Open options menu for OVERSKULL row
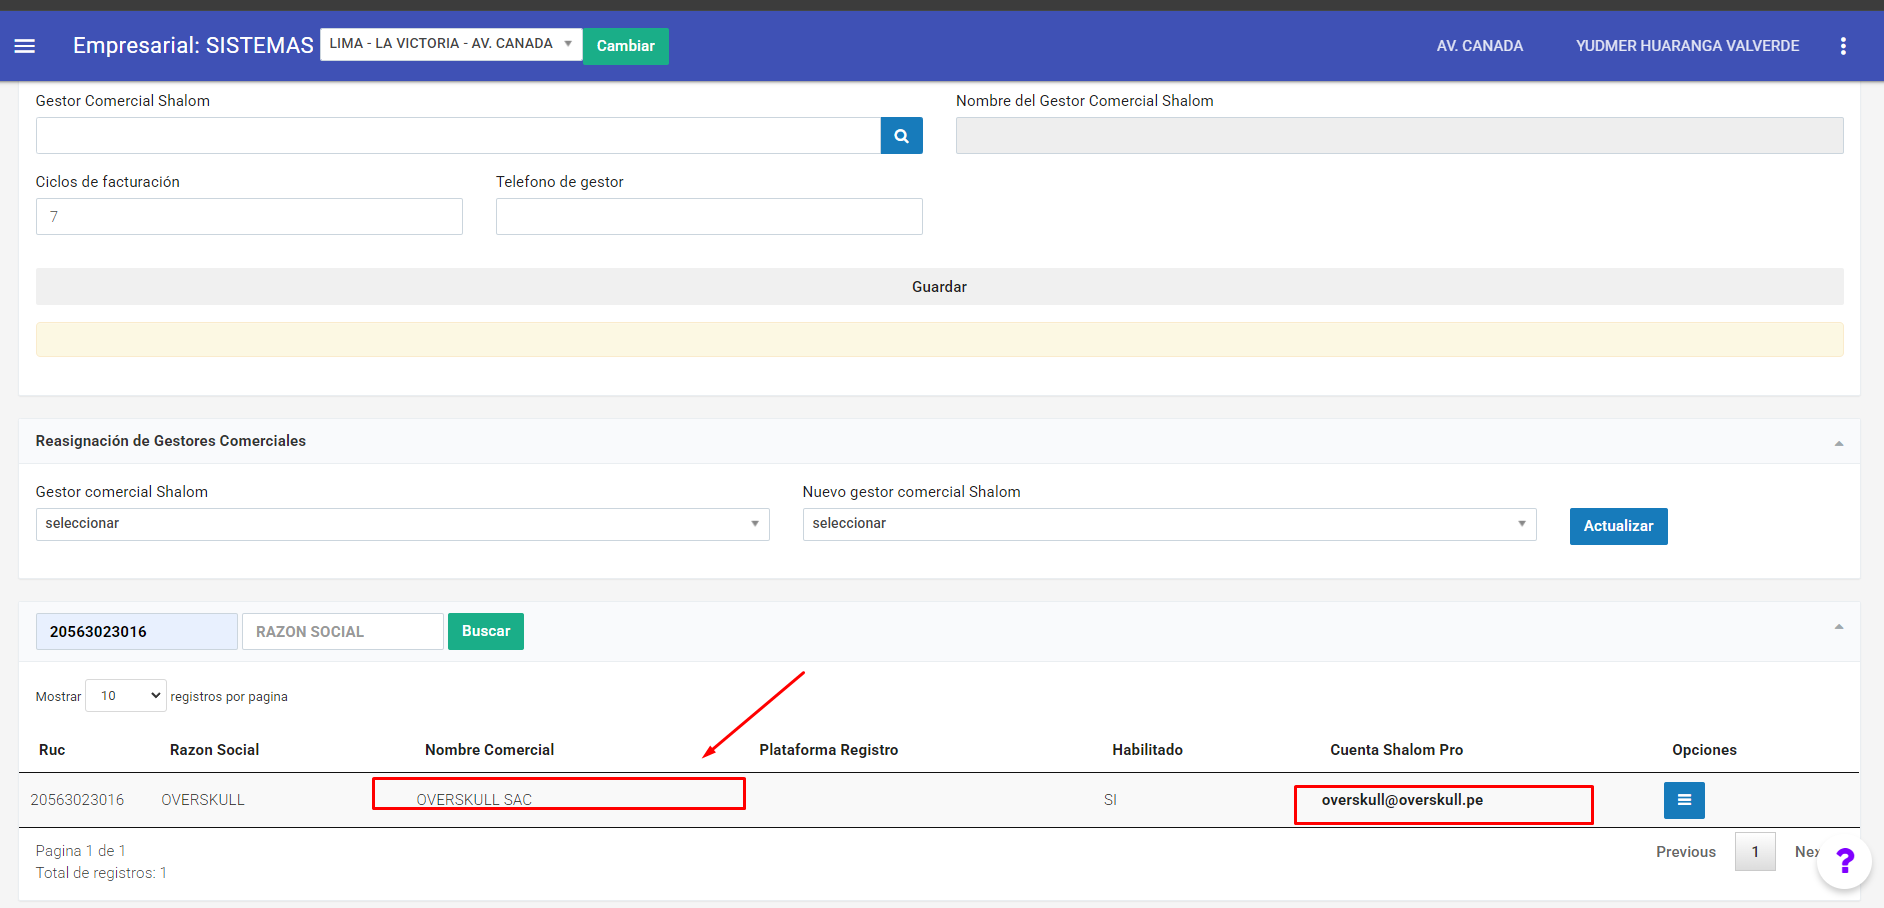 [1683, 800]
